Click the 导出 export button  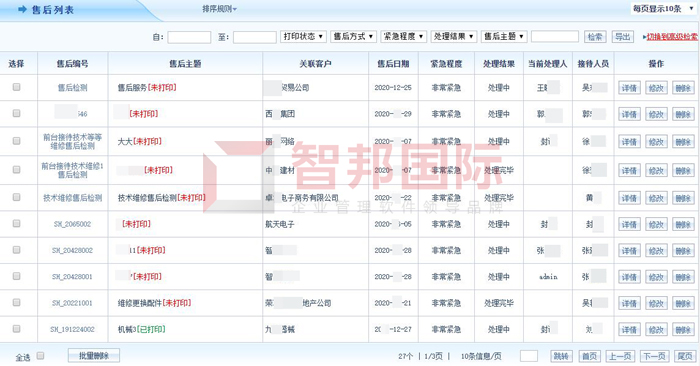(x=623, y=37)
